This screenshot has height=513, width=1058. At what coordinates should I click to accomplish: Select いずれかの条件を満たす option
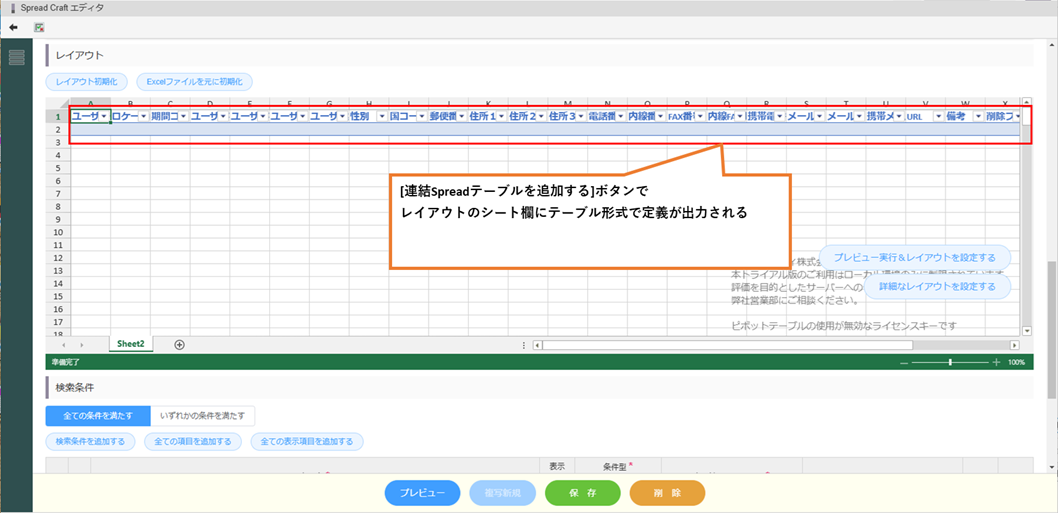202,415
